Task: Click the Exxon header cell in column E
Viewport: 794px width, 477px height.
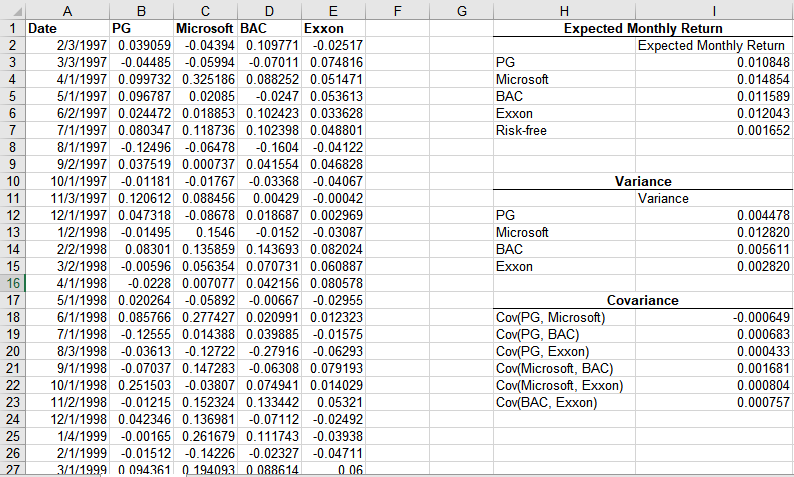Action: [x=333, y=28]
